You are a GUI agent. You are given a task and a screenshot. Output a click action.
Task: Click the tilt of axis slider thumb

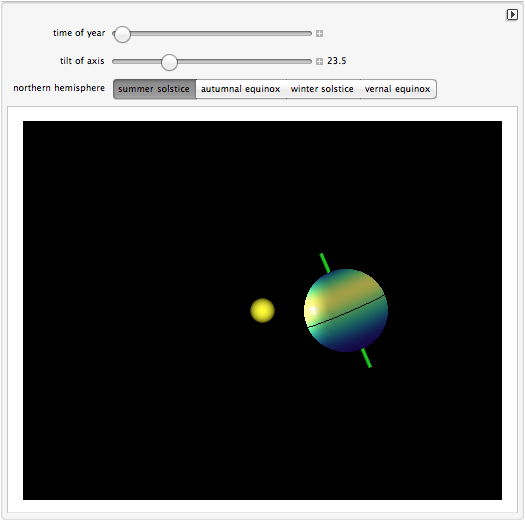[169, 62]
